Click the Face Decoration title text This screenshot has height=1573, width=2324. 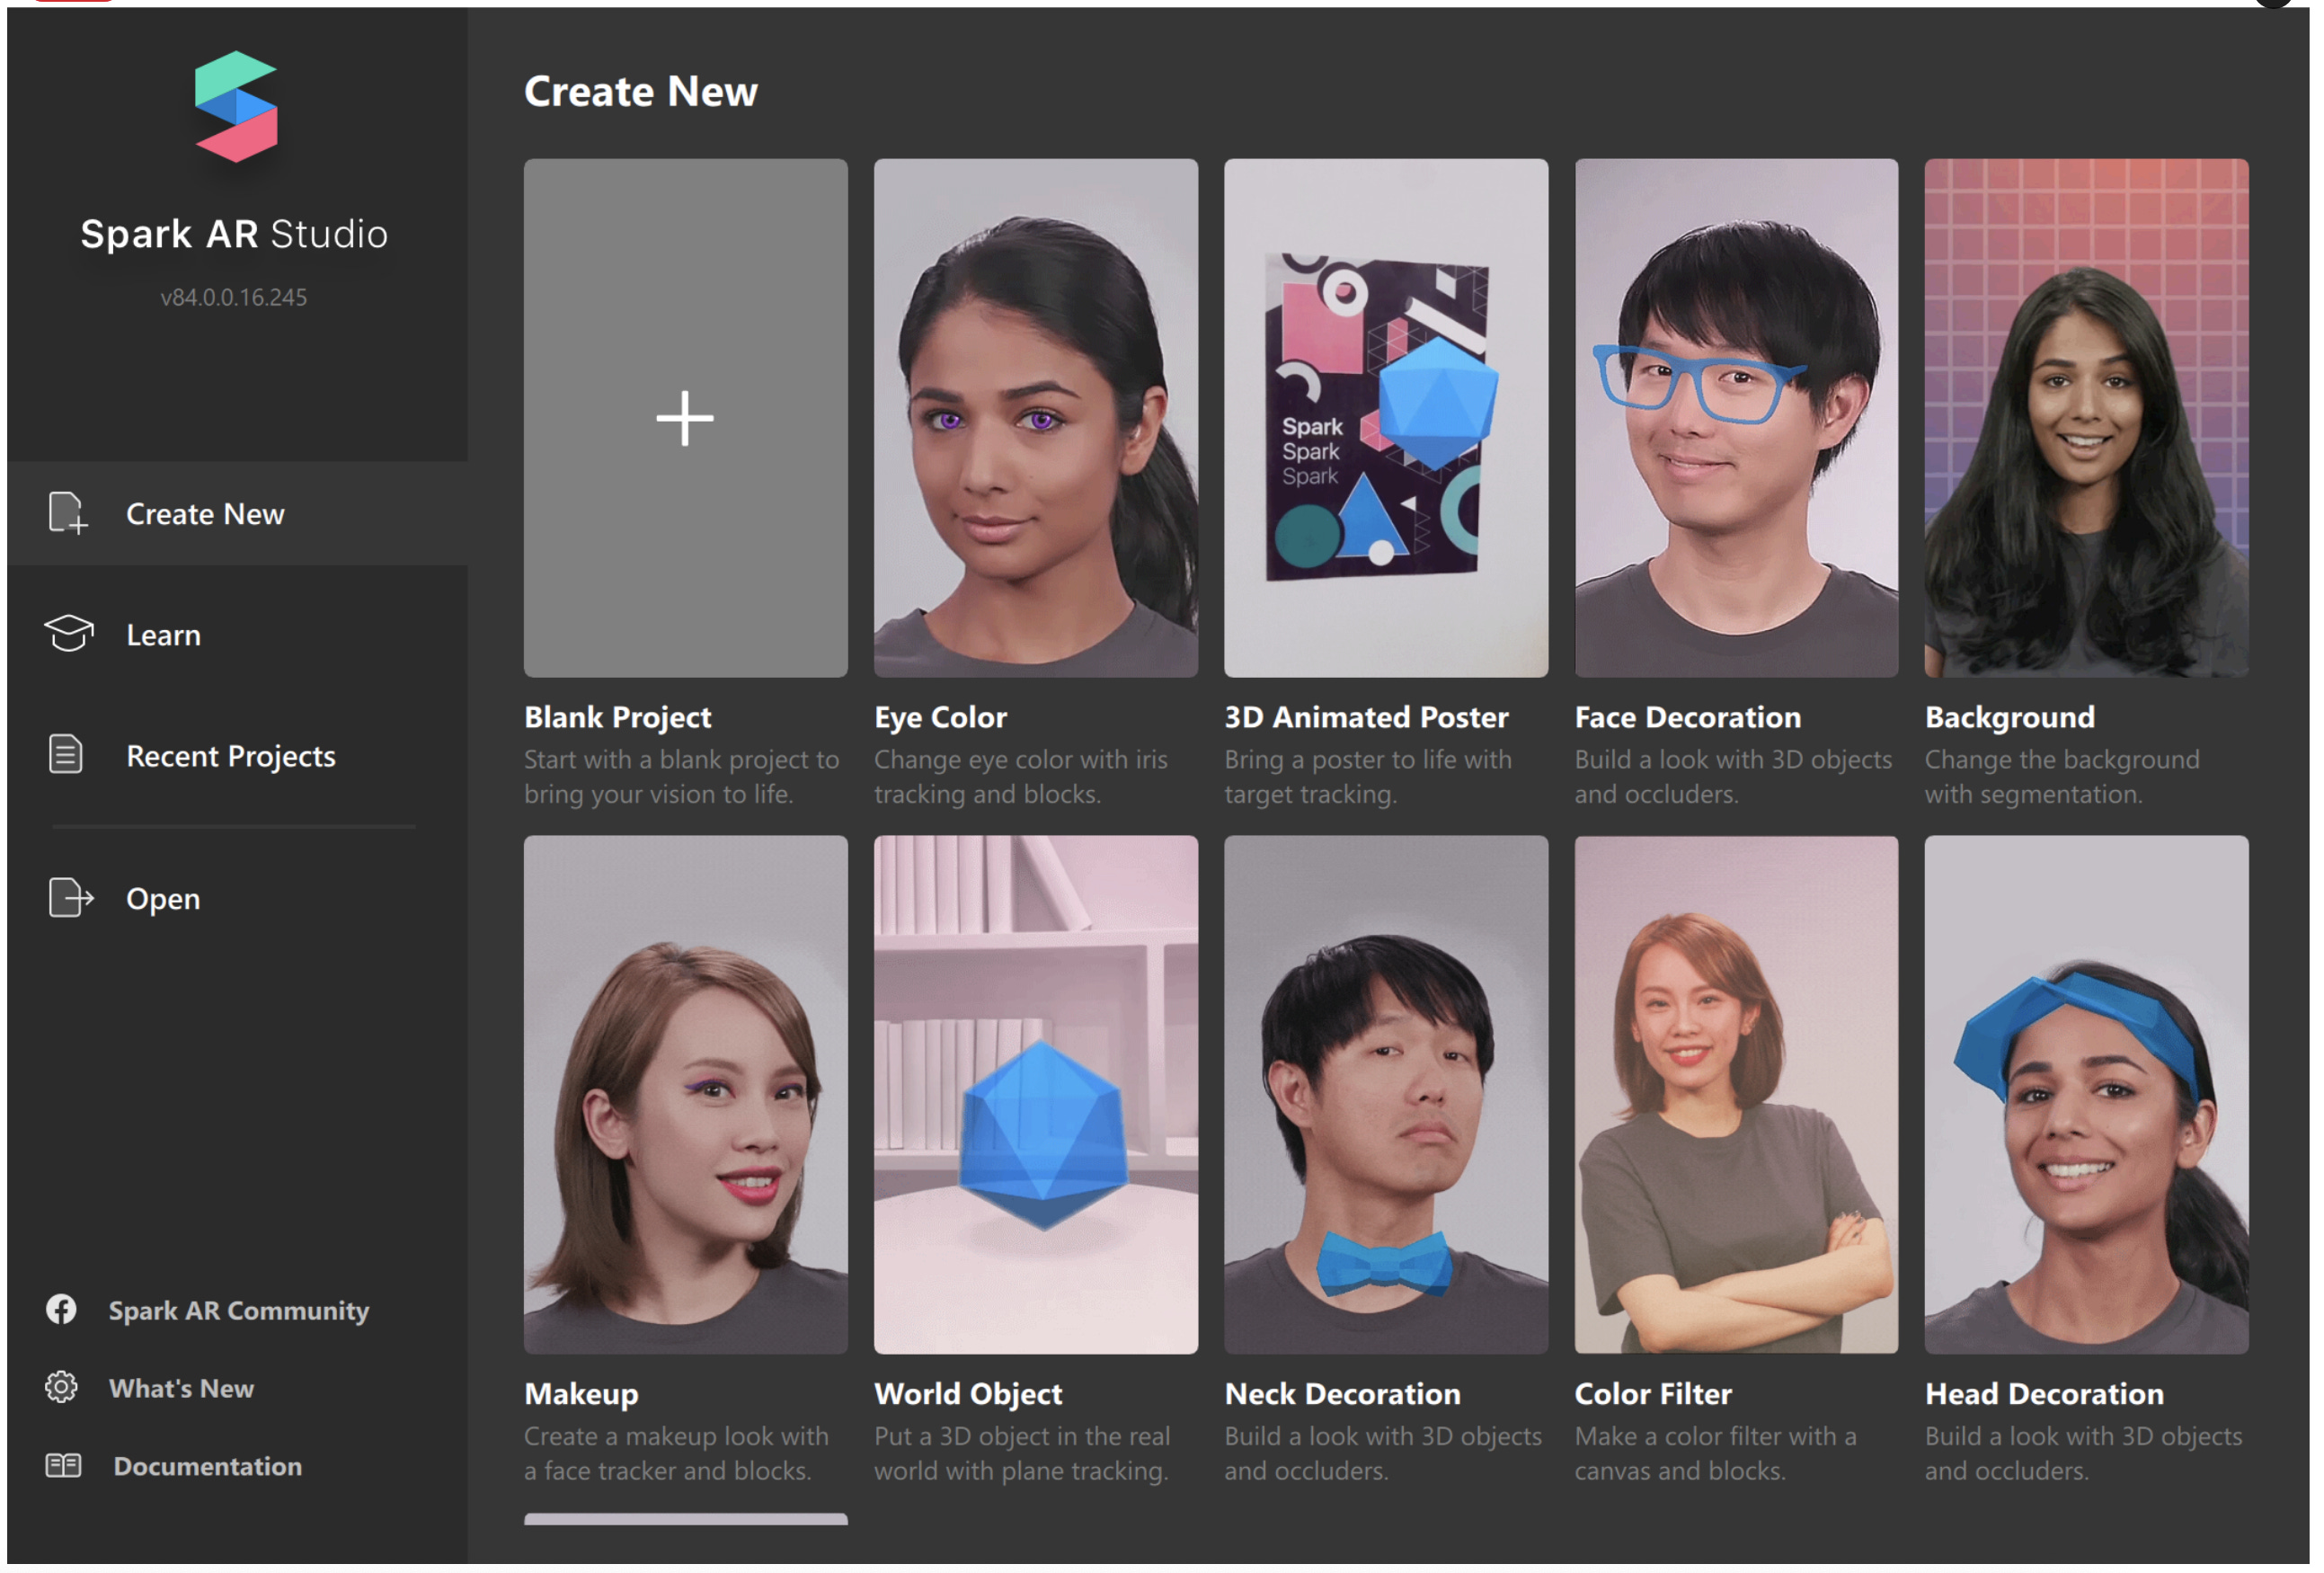tap(1688, 717)
